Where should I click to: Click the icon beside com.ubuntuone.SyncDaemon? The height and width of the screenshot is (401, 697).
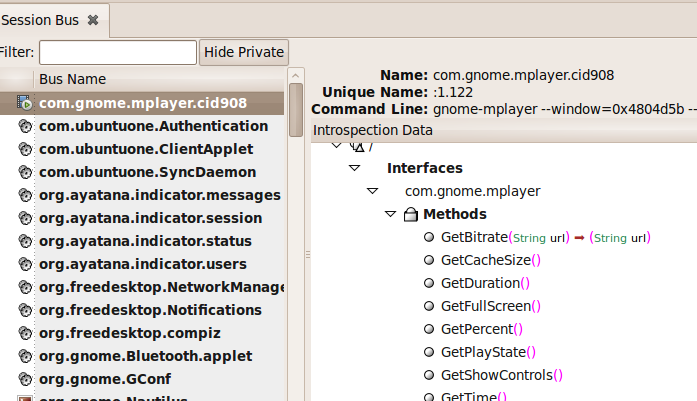coord(25,172)
